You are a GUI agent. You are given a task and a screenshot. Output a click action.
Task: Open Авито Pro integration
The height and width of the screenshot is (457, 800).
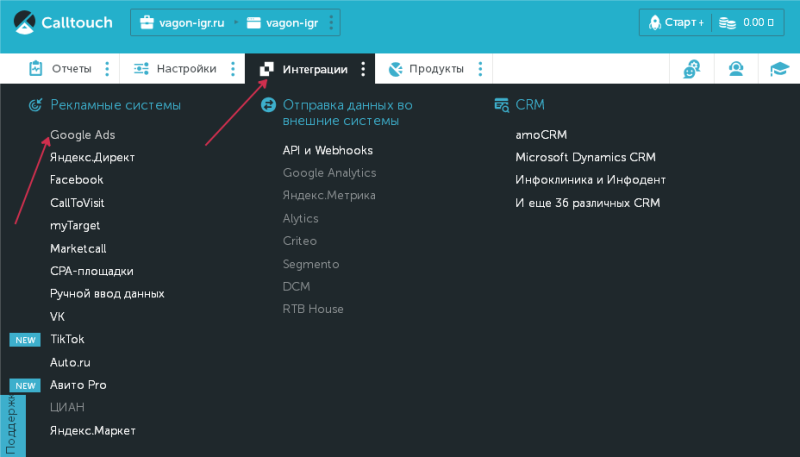(x=78, y=385)
